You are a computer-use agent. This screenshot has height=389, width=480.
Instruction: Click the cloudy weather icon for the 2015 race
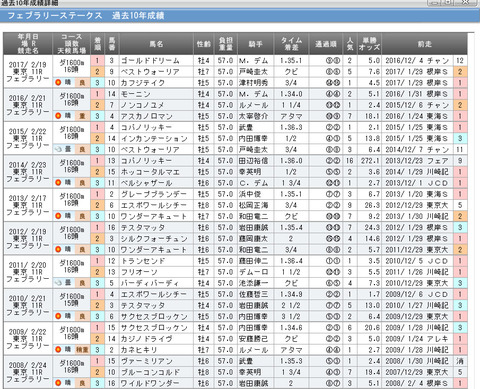coord(58,149)
